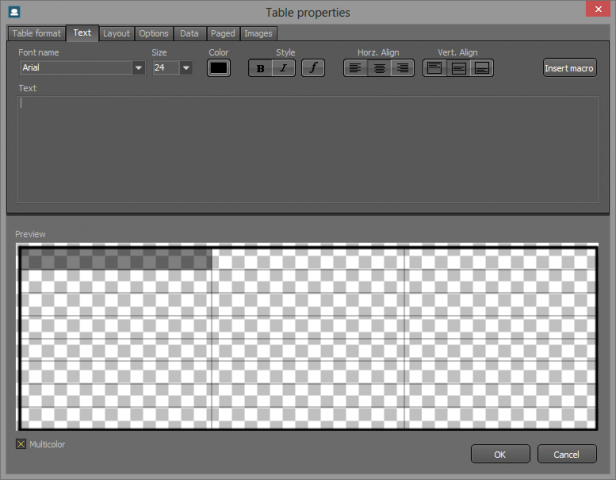Set vertical alignment to top

(x=434, y=68)
